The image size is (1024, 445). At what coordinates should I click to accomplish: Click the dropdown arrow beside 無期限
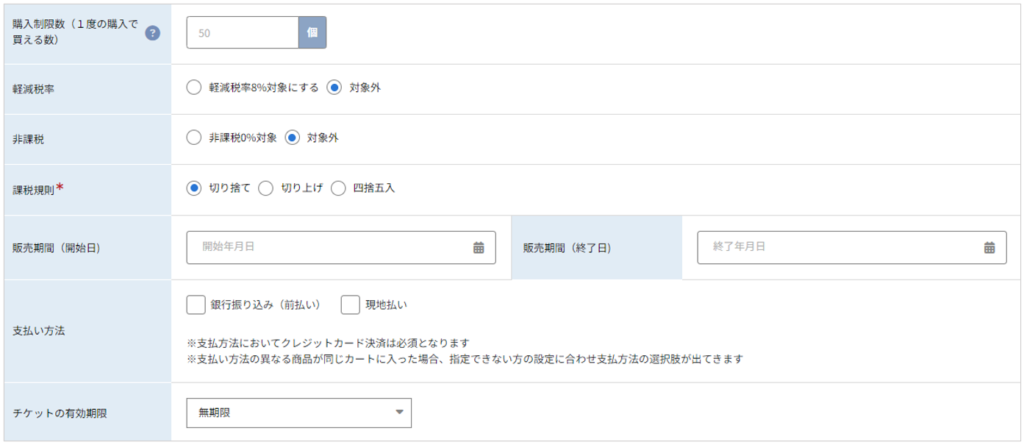pyautogui.click(x=399, y=412)
